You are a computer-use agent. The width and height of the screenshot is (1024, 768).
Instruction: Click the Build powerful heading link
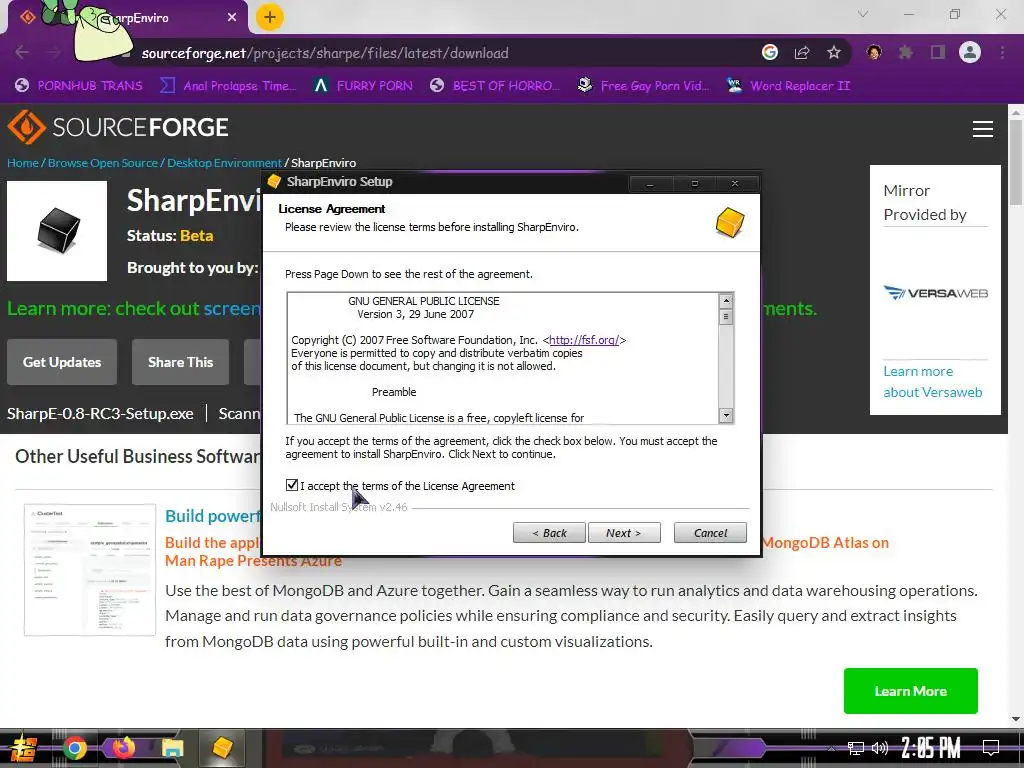point(212,516)
